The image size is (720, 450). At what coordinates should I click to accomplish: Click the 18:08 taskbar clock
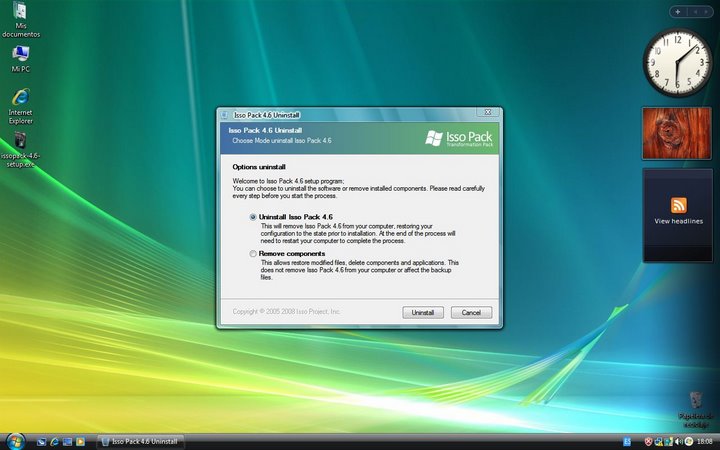[x=705, y=442]
